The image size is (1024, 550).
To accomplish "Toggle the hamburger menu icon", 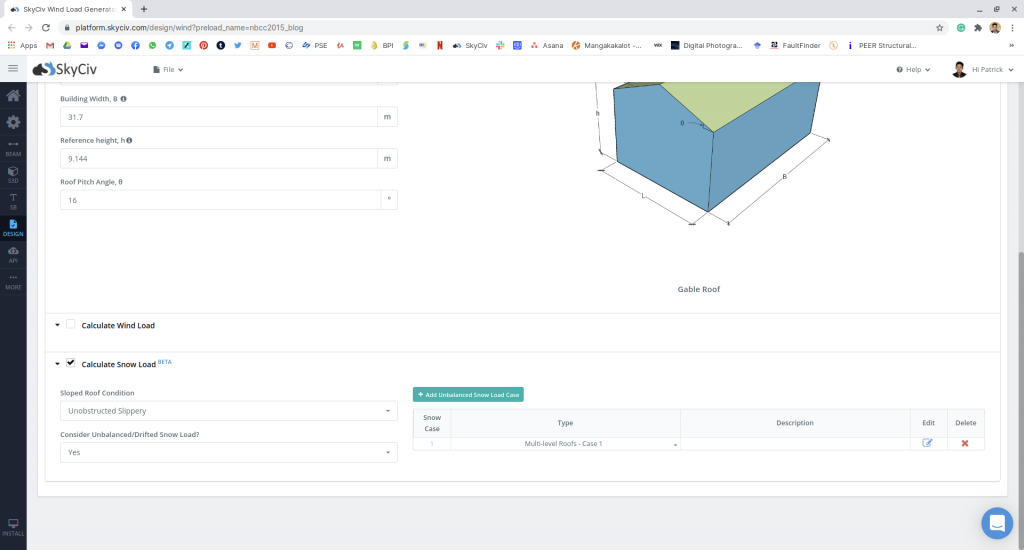I will 13,69.
